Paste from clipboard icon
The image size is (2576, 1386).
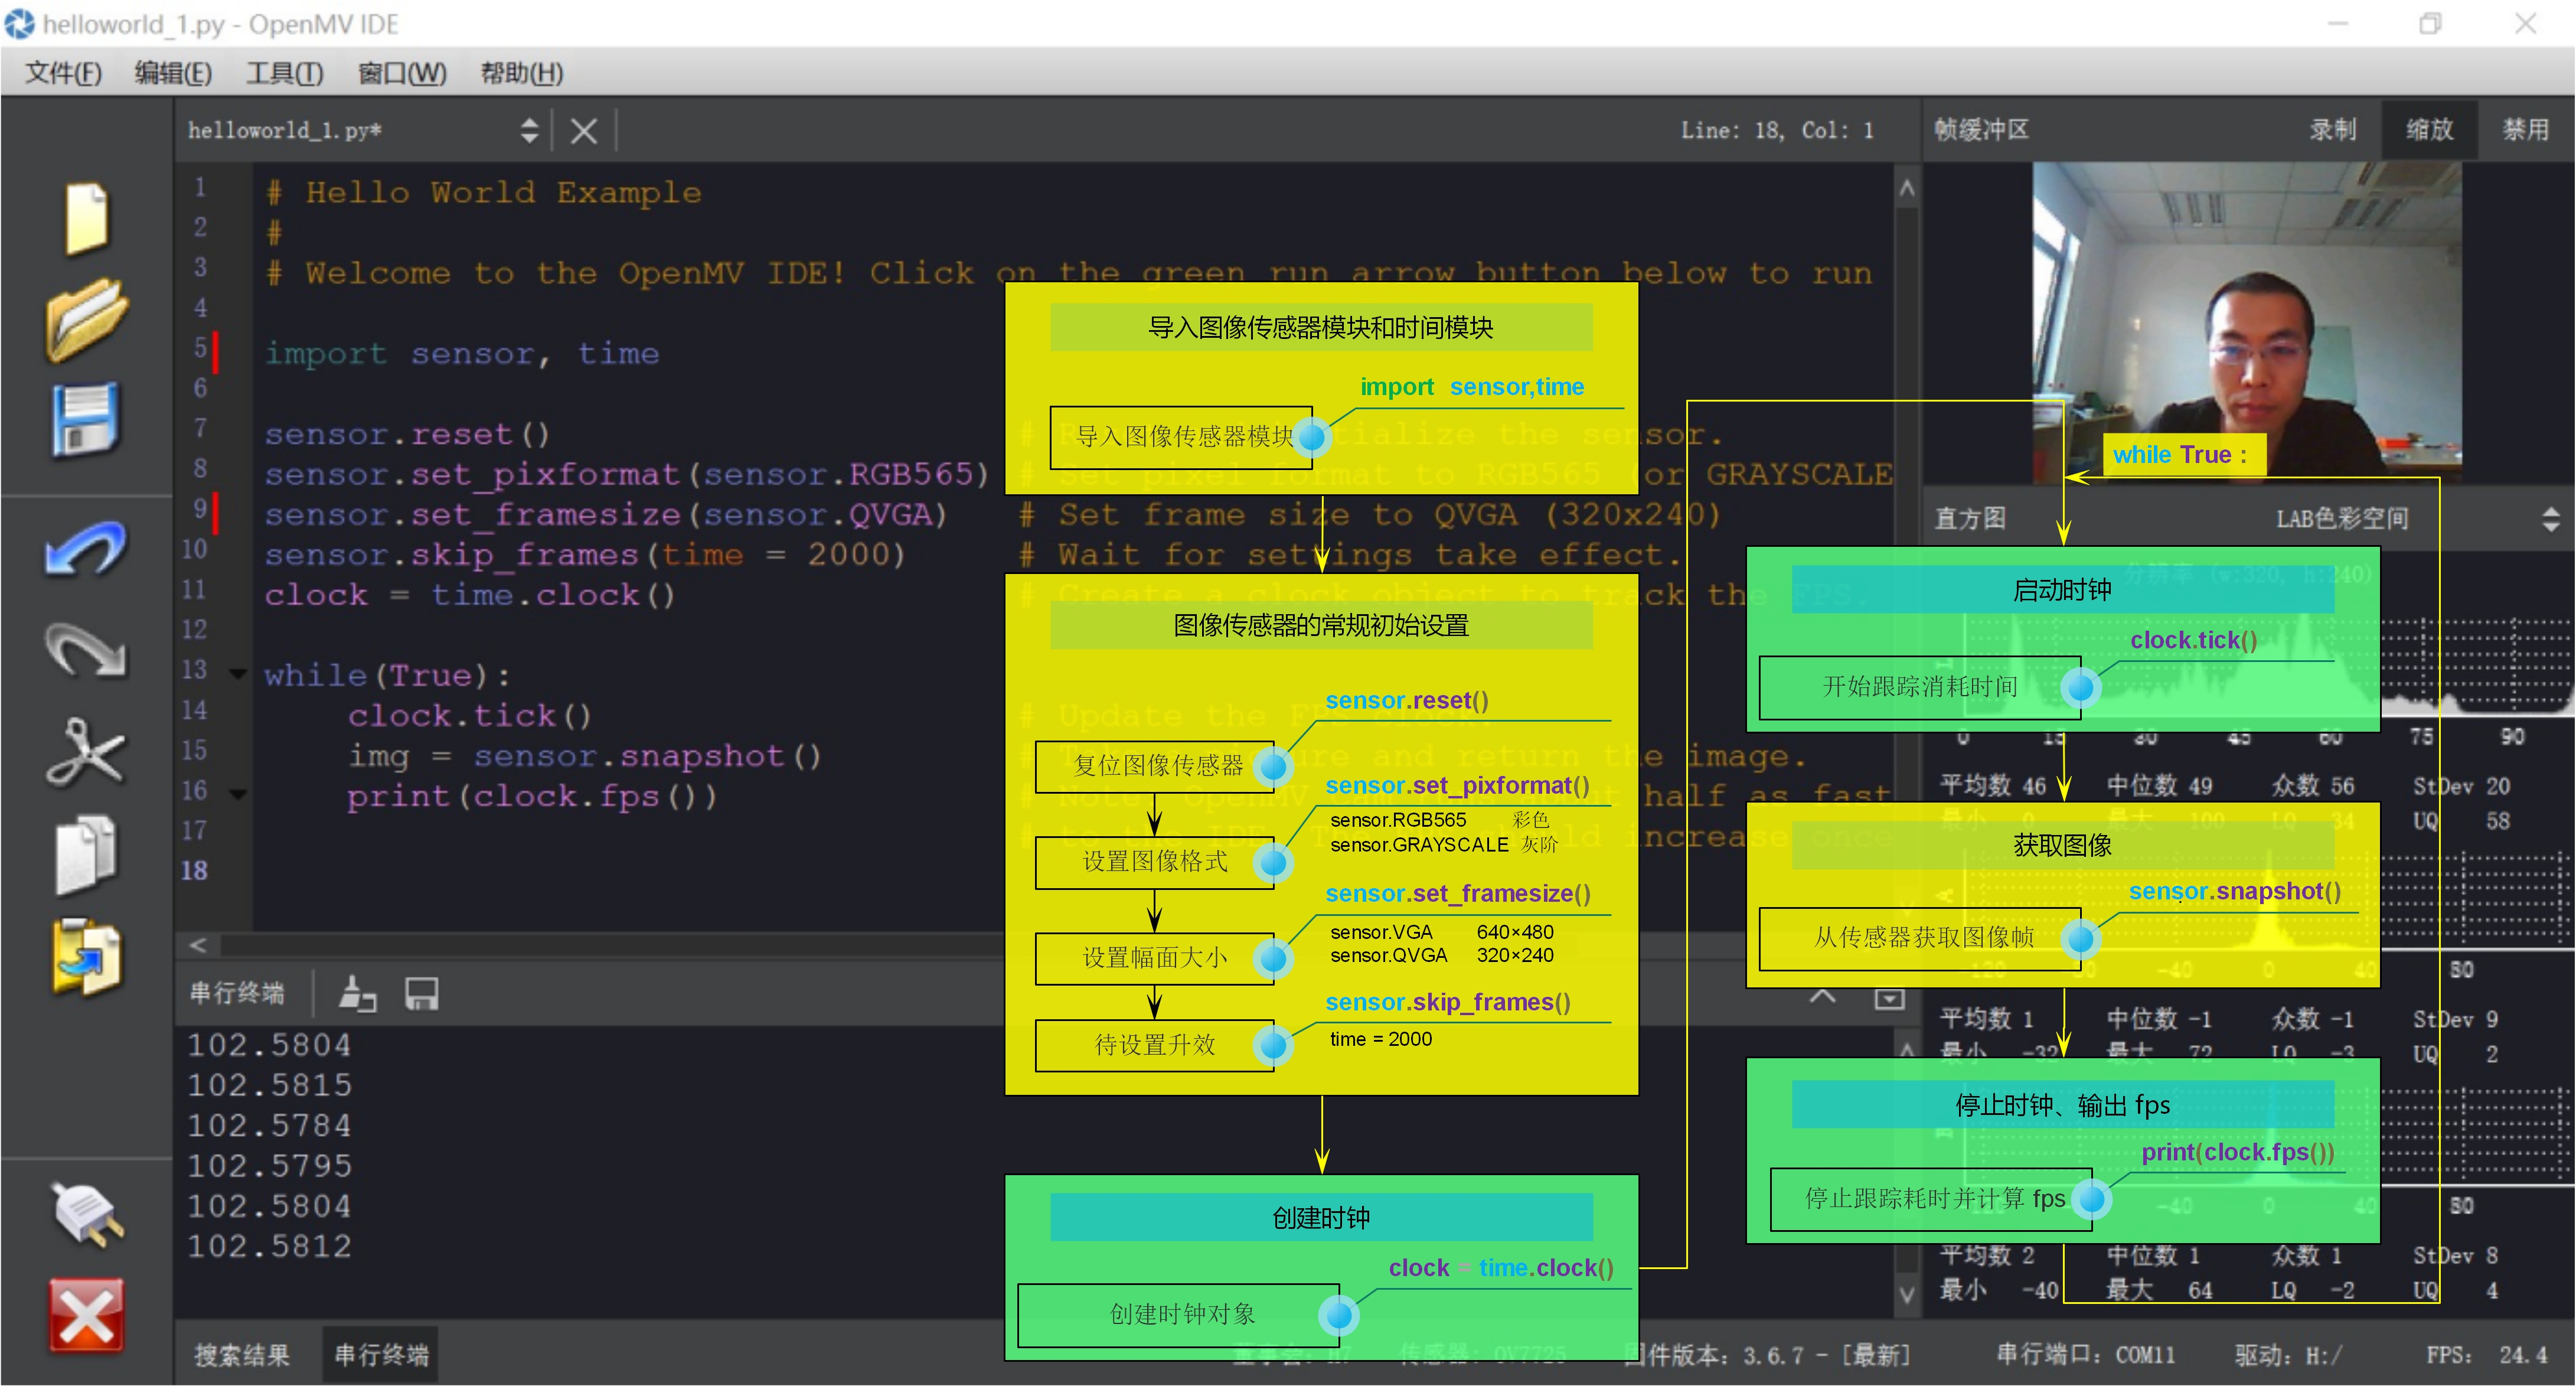tap(87, 957)
